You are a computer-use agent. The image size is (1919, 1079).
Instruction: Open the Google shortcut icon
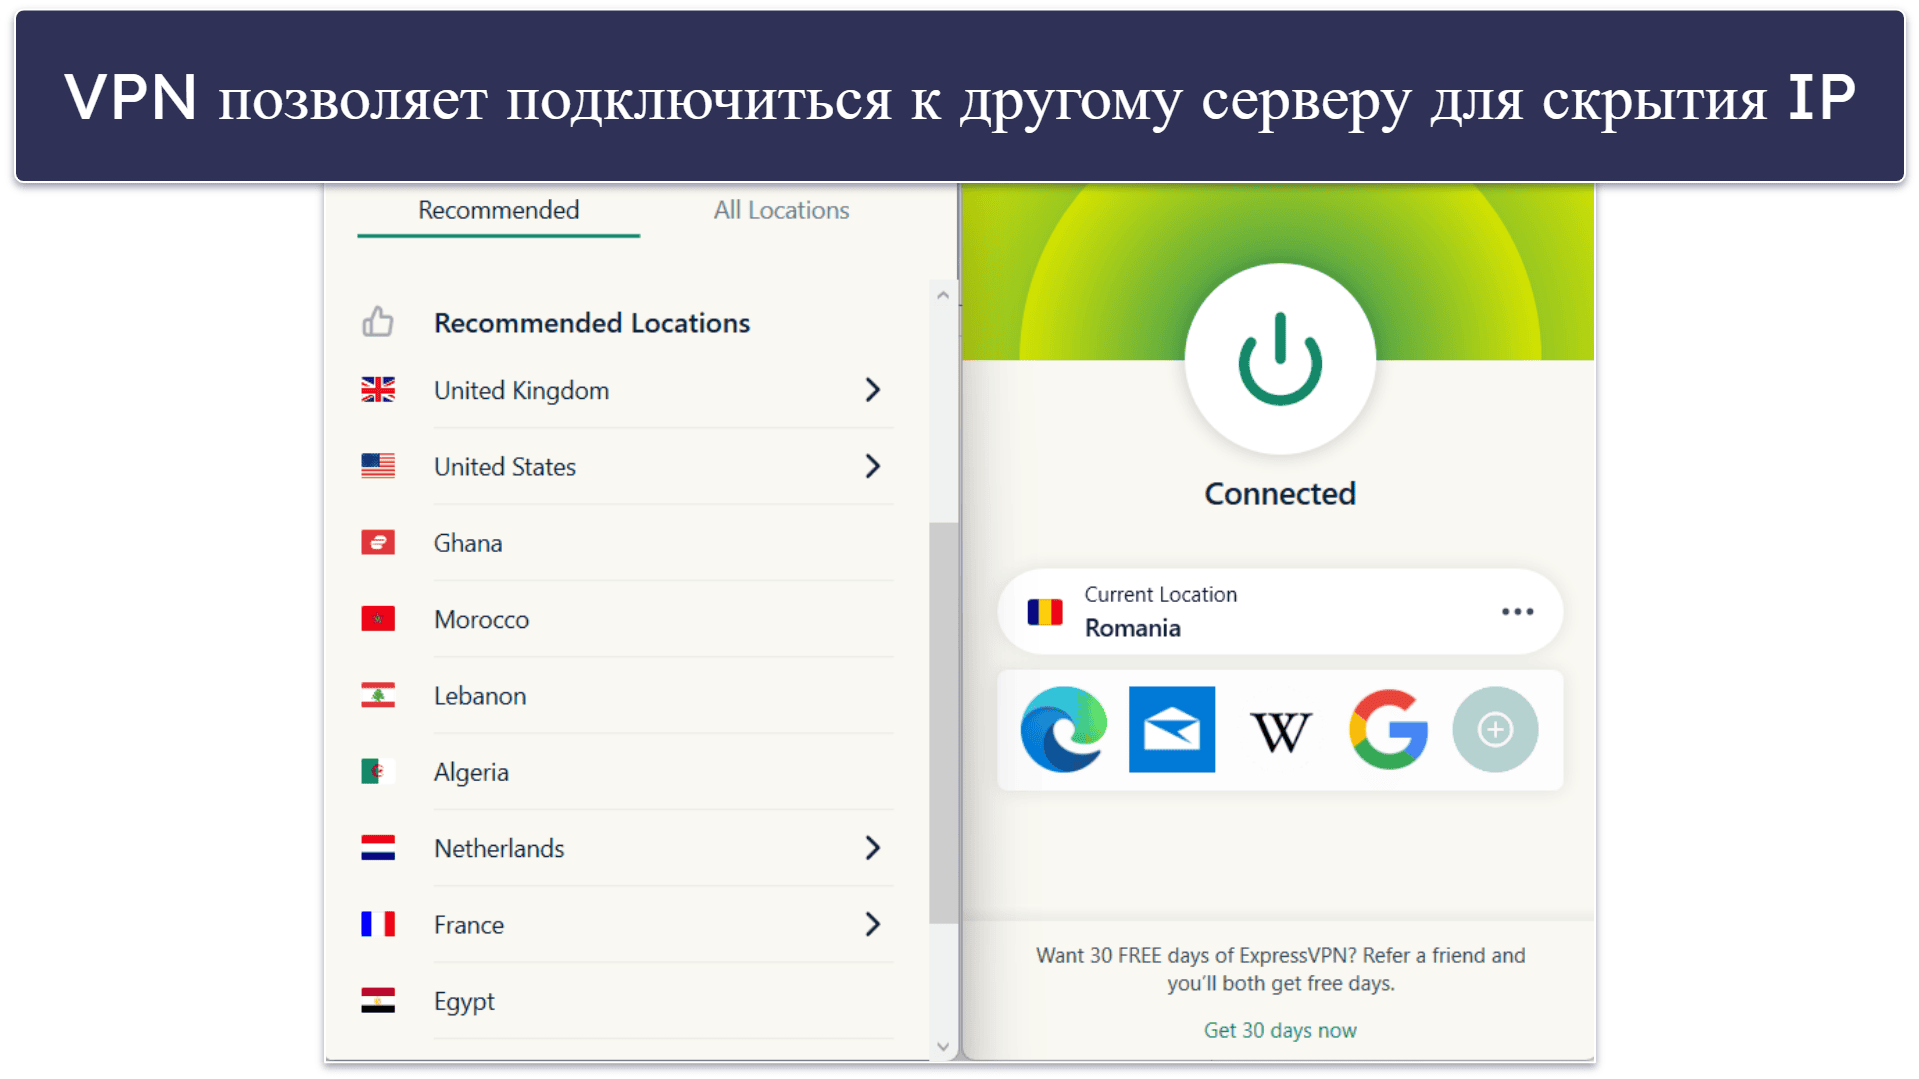click(x=1388, y=729)
